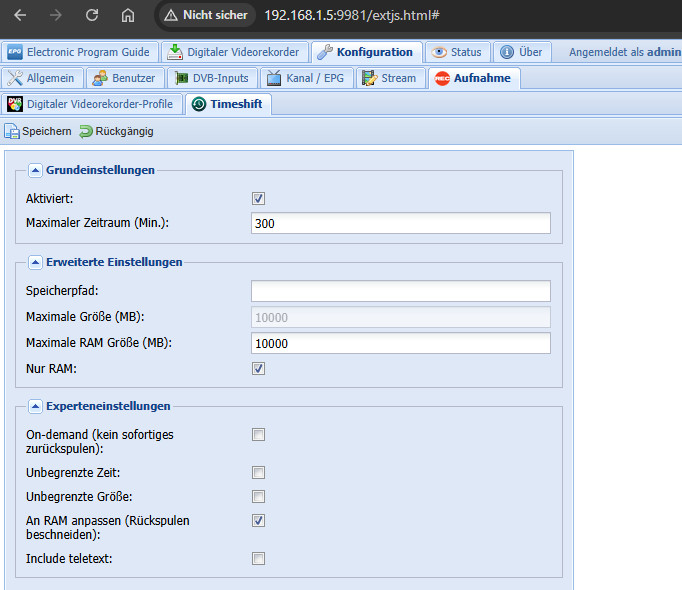
Task: Switch to Digitaler Videorekorder-Profile tab
Action: [90, 104]
